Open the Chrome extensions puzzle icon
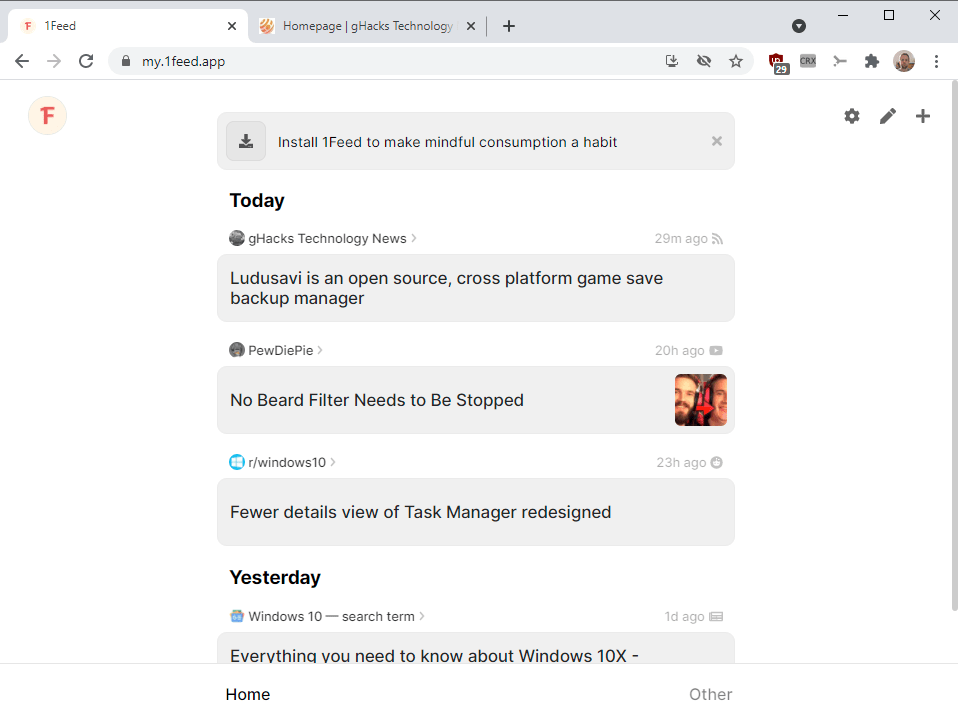This screenshot has height=724, width=958. [871, 61]
